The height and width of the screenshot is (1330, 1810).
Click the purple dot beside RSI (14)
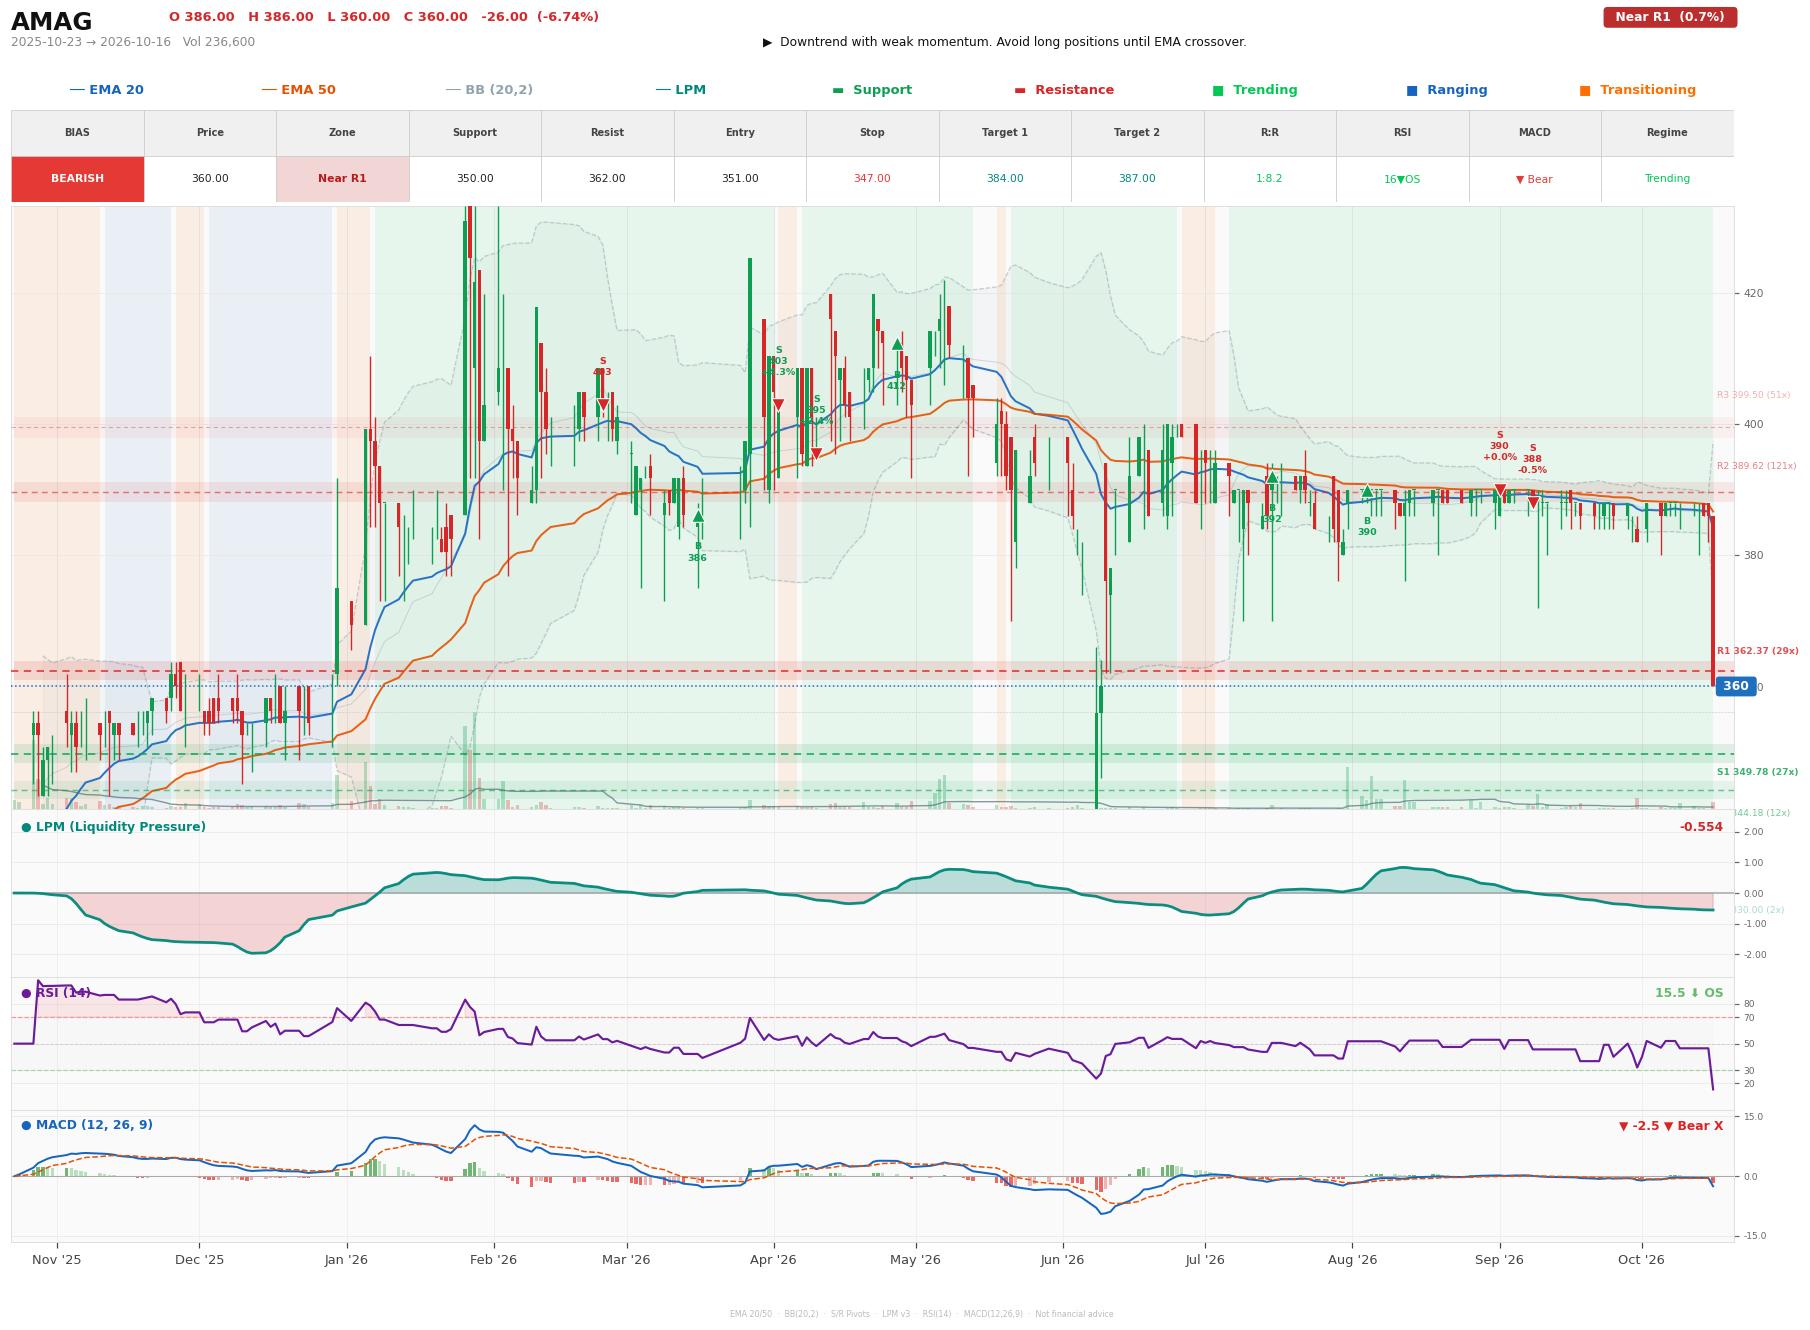(x=26, y=993)
